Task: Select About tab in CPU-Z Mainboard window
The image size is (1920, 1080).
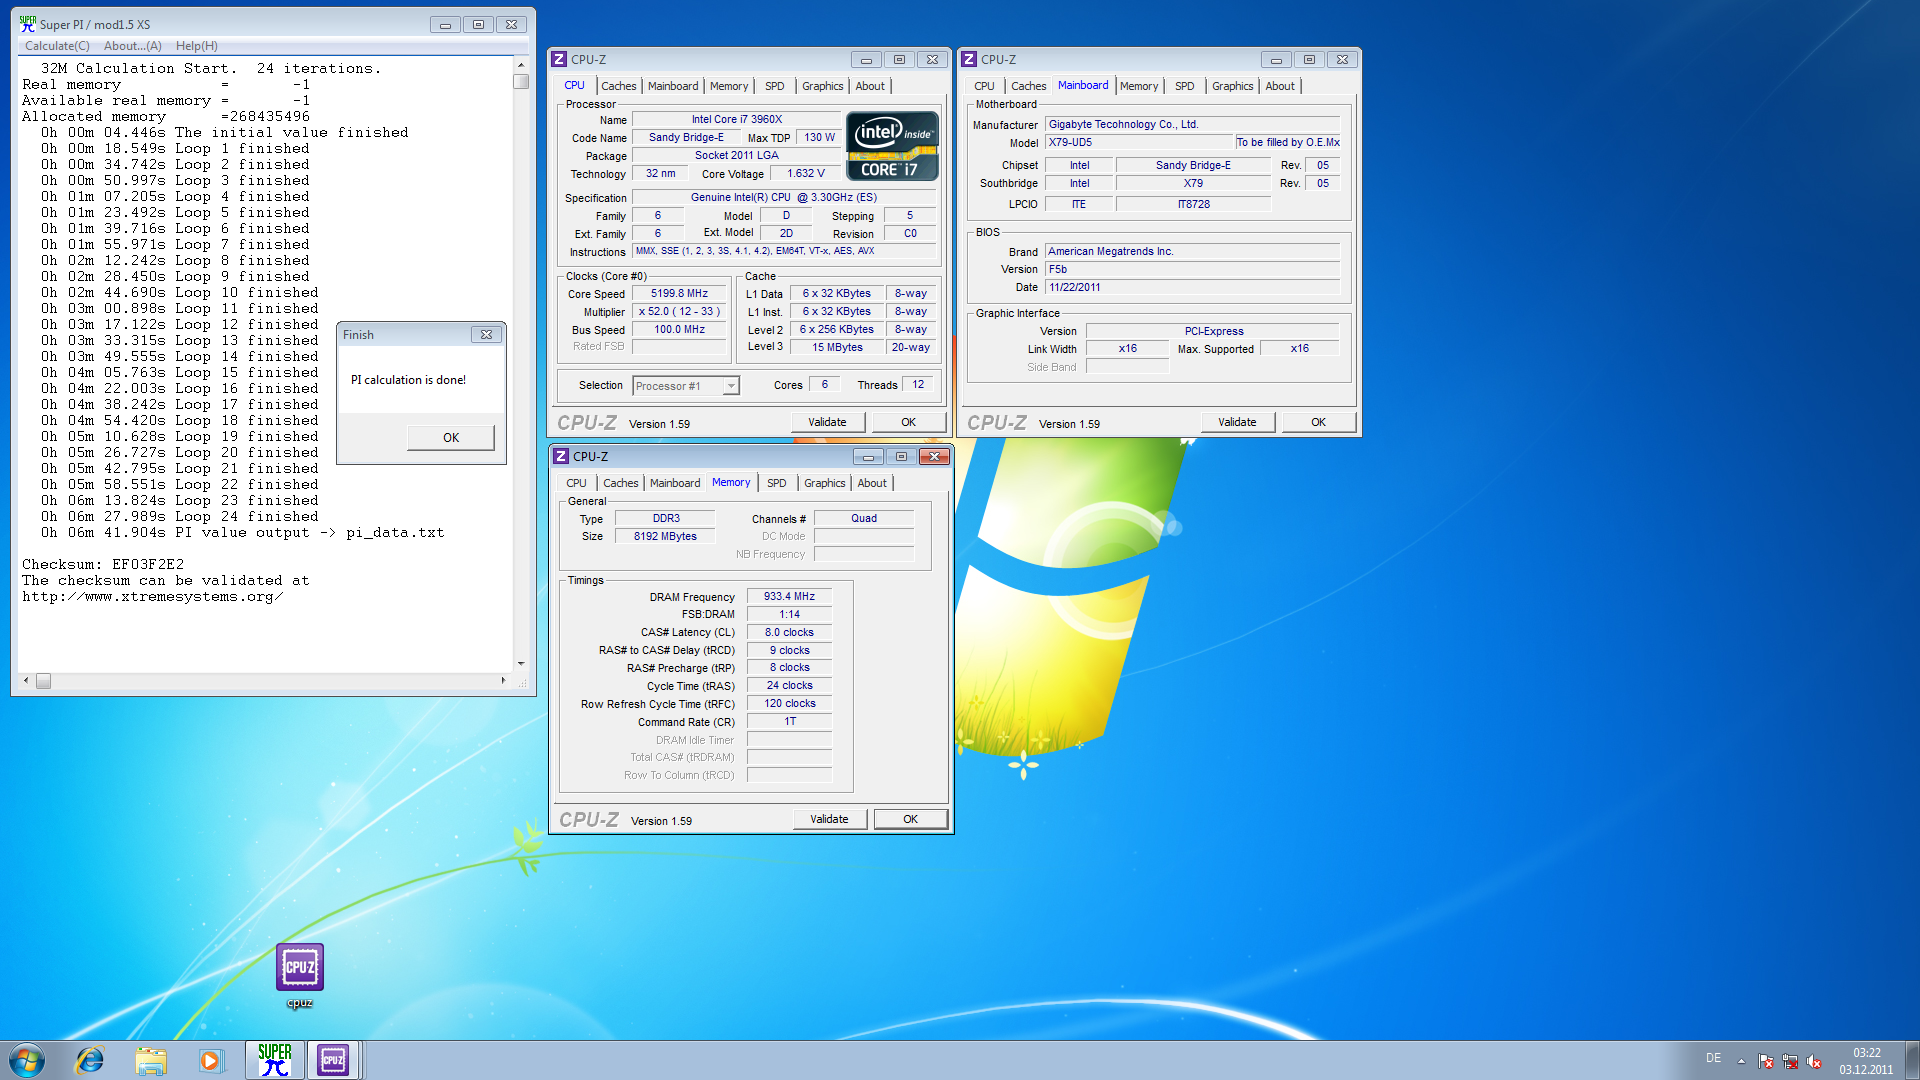Action: [x=1280, y=86]
